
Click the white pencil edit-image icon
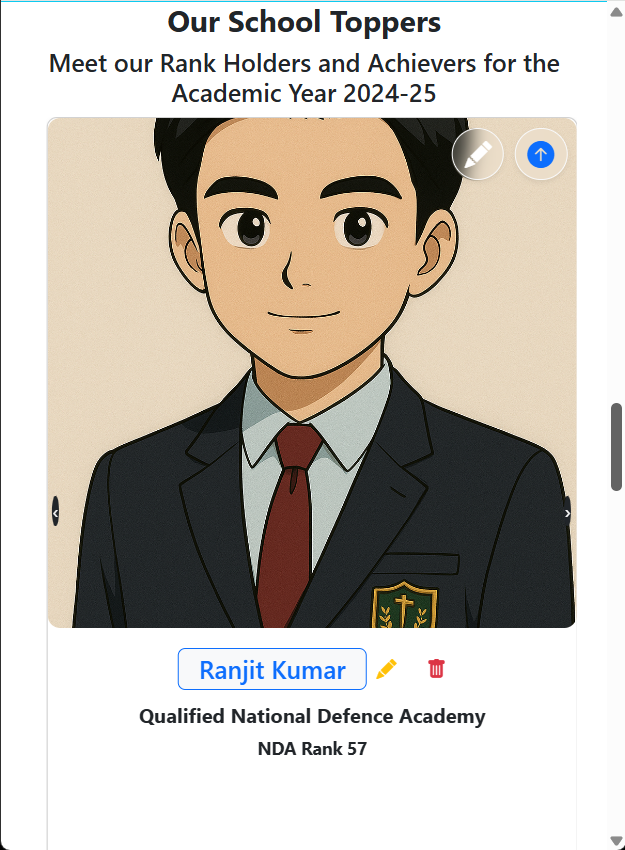[478, 154]
